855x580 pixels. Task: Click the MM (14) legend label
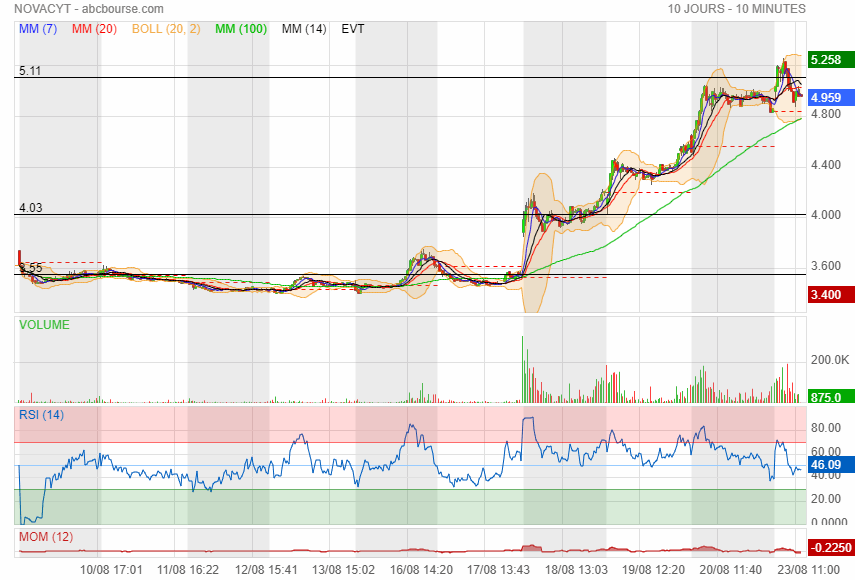304,29
